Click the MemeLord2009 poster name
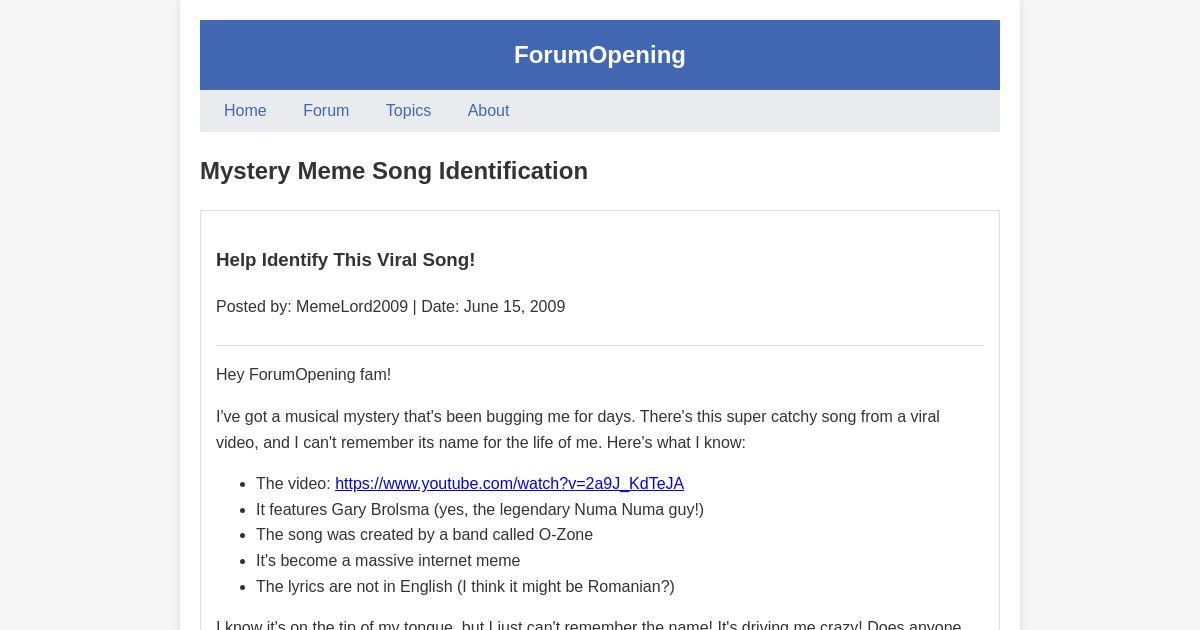The width and height of the screenshot is (1200, 630). (x=352, y=306)
